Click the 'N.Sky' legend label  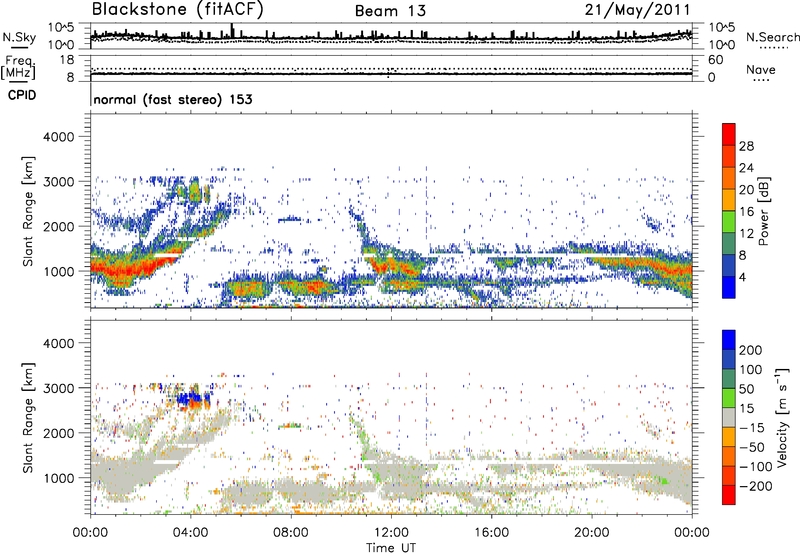(x=19, y=37)
